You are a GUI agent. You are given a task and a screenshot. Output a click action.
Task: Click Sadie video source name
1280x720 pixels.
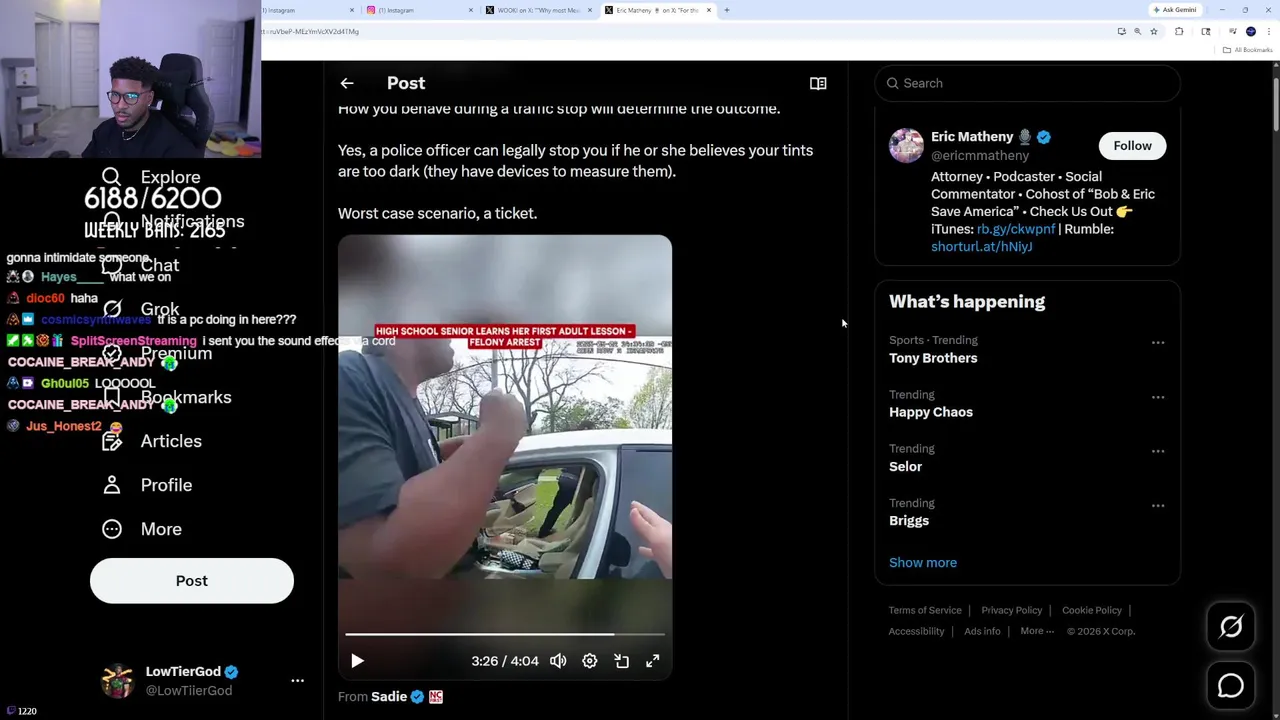389,696
